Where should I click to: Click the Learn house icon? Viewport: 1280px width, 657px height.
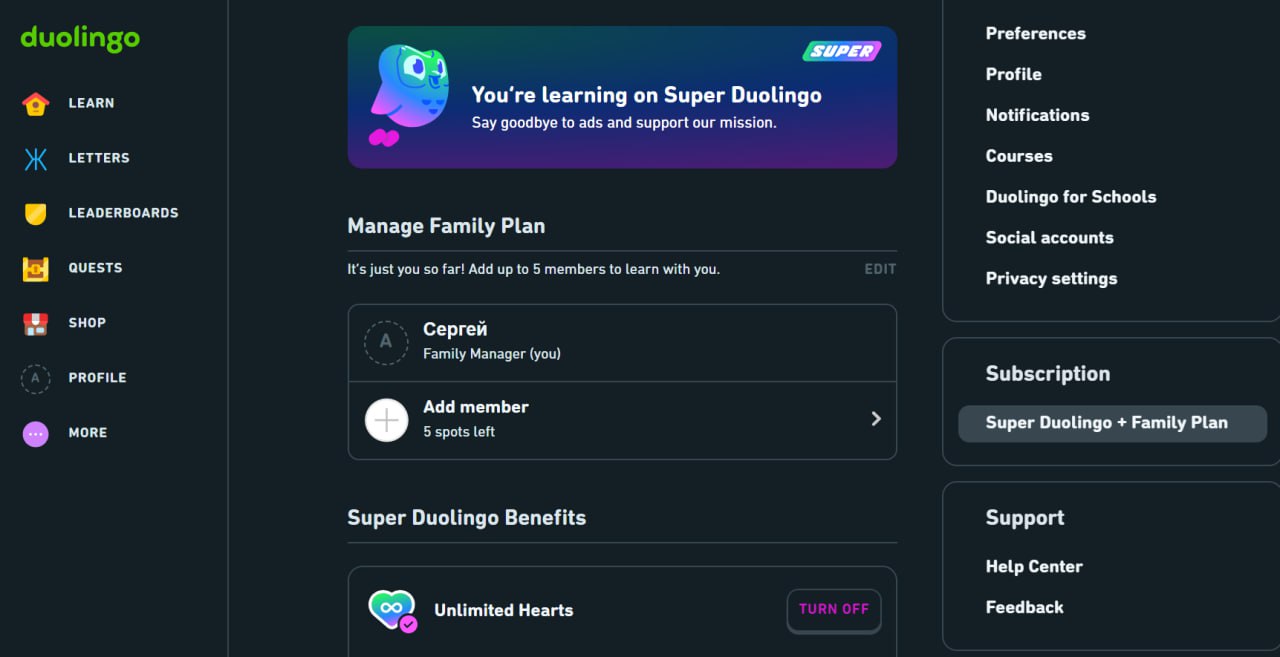pyautogui.click(x=36, y=104)
